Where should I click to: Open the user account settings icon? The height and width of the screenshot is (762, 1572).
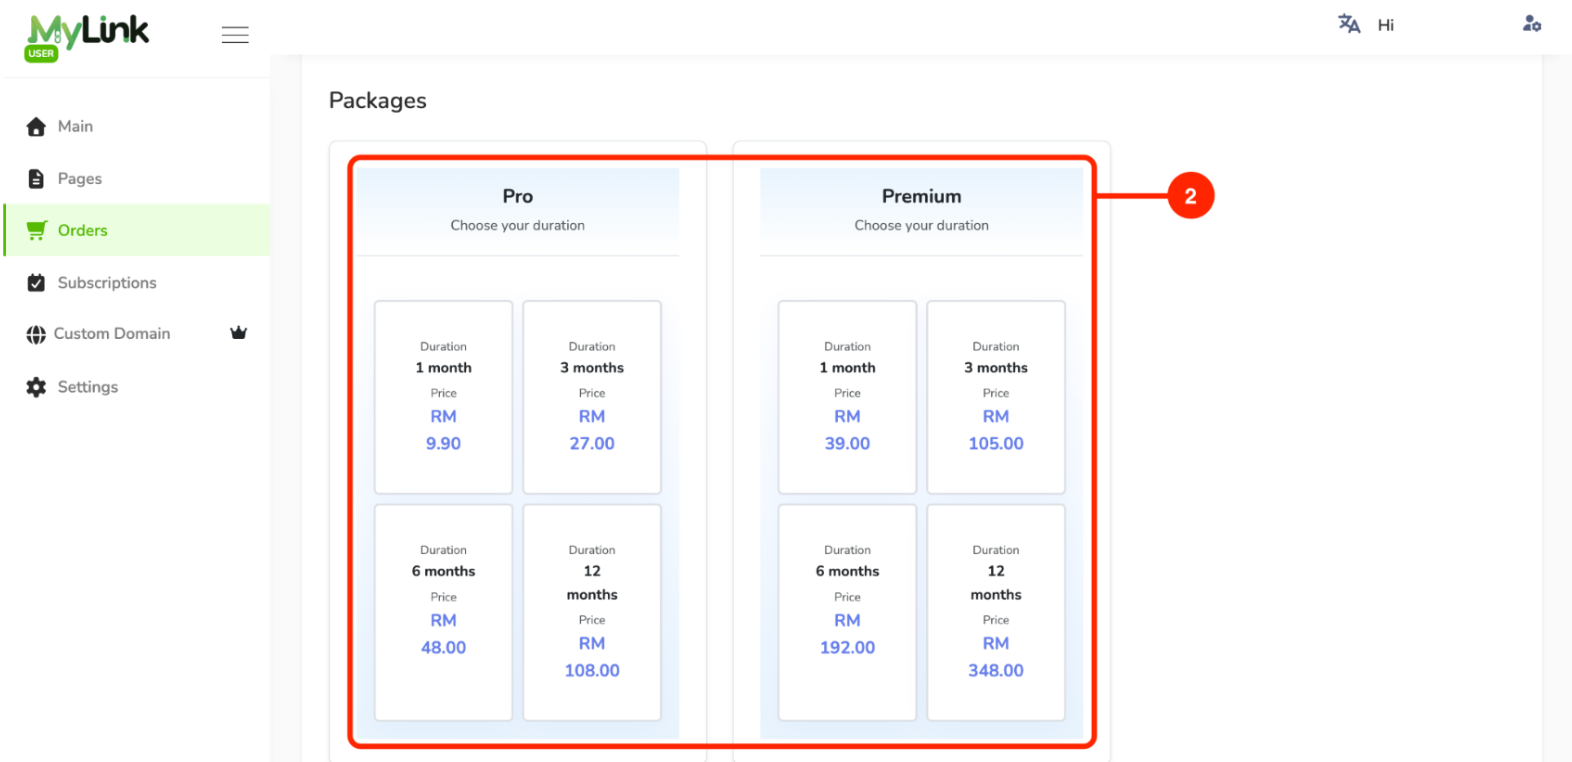[x=1531, y=24]
